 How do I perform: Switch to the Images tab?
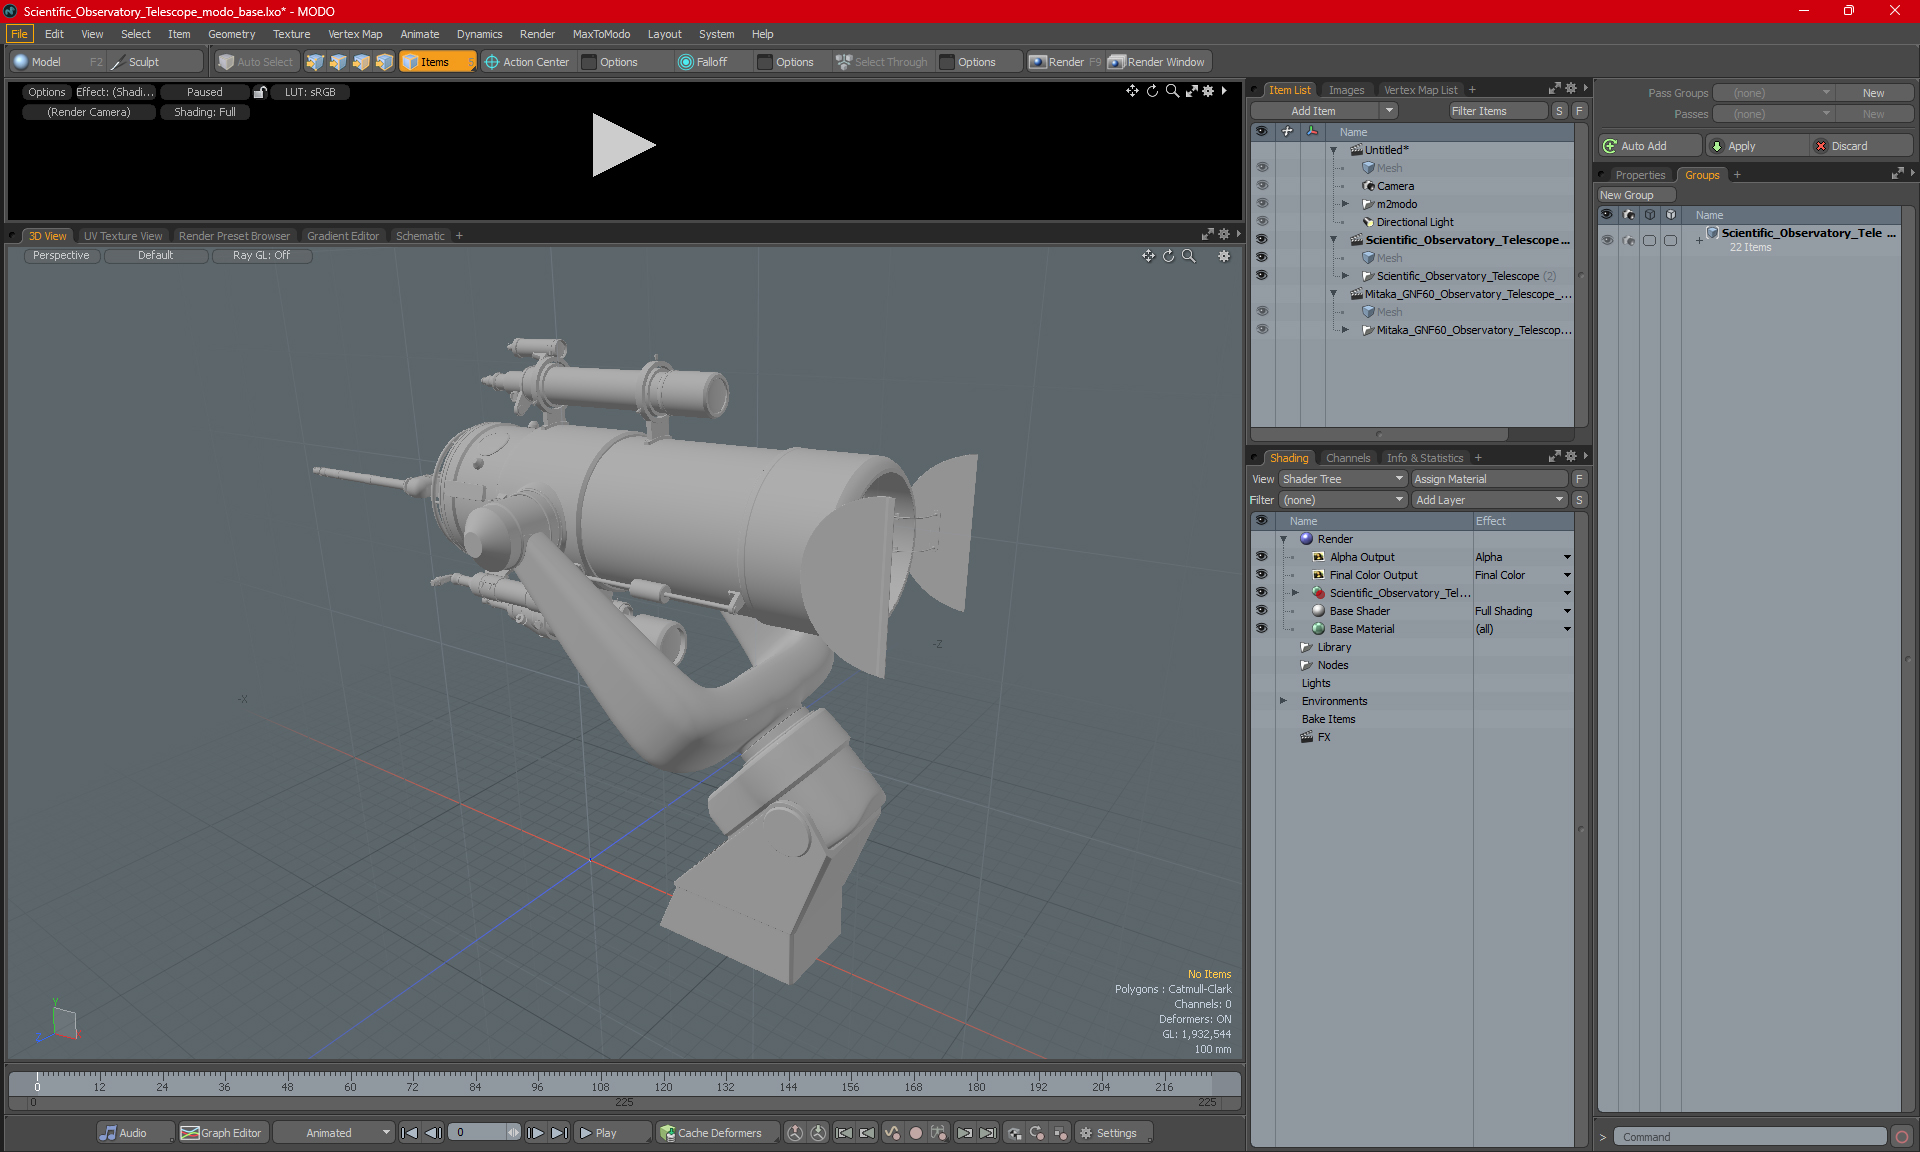coord(1346,90)
